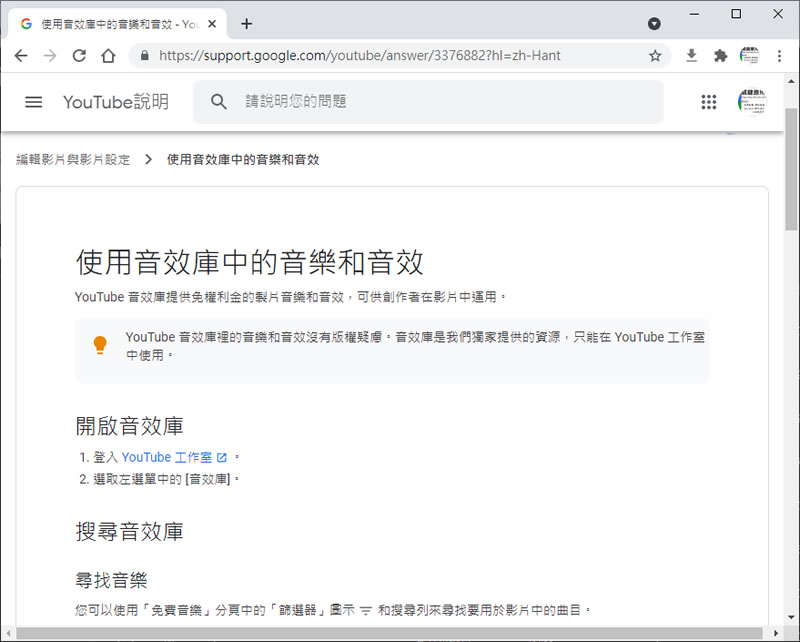Open the Google apps grid
The image size is (800, 642).
(x=709, y=102)
